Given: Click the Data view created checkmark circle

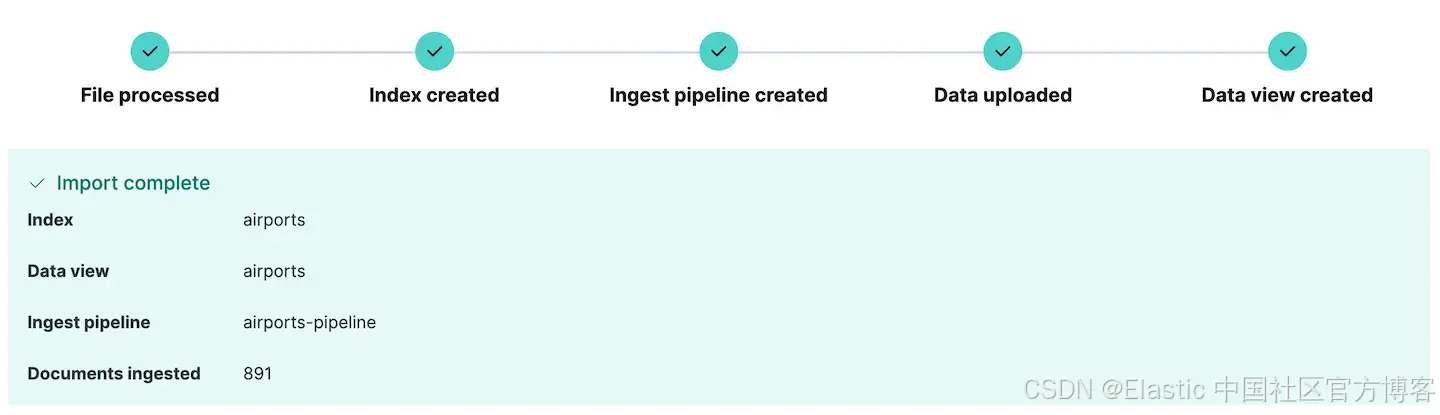Looking at the screenshot, I should coord(1288,51).
